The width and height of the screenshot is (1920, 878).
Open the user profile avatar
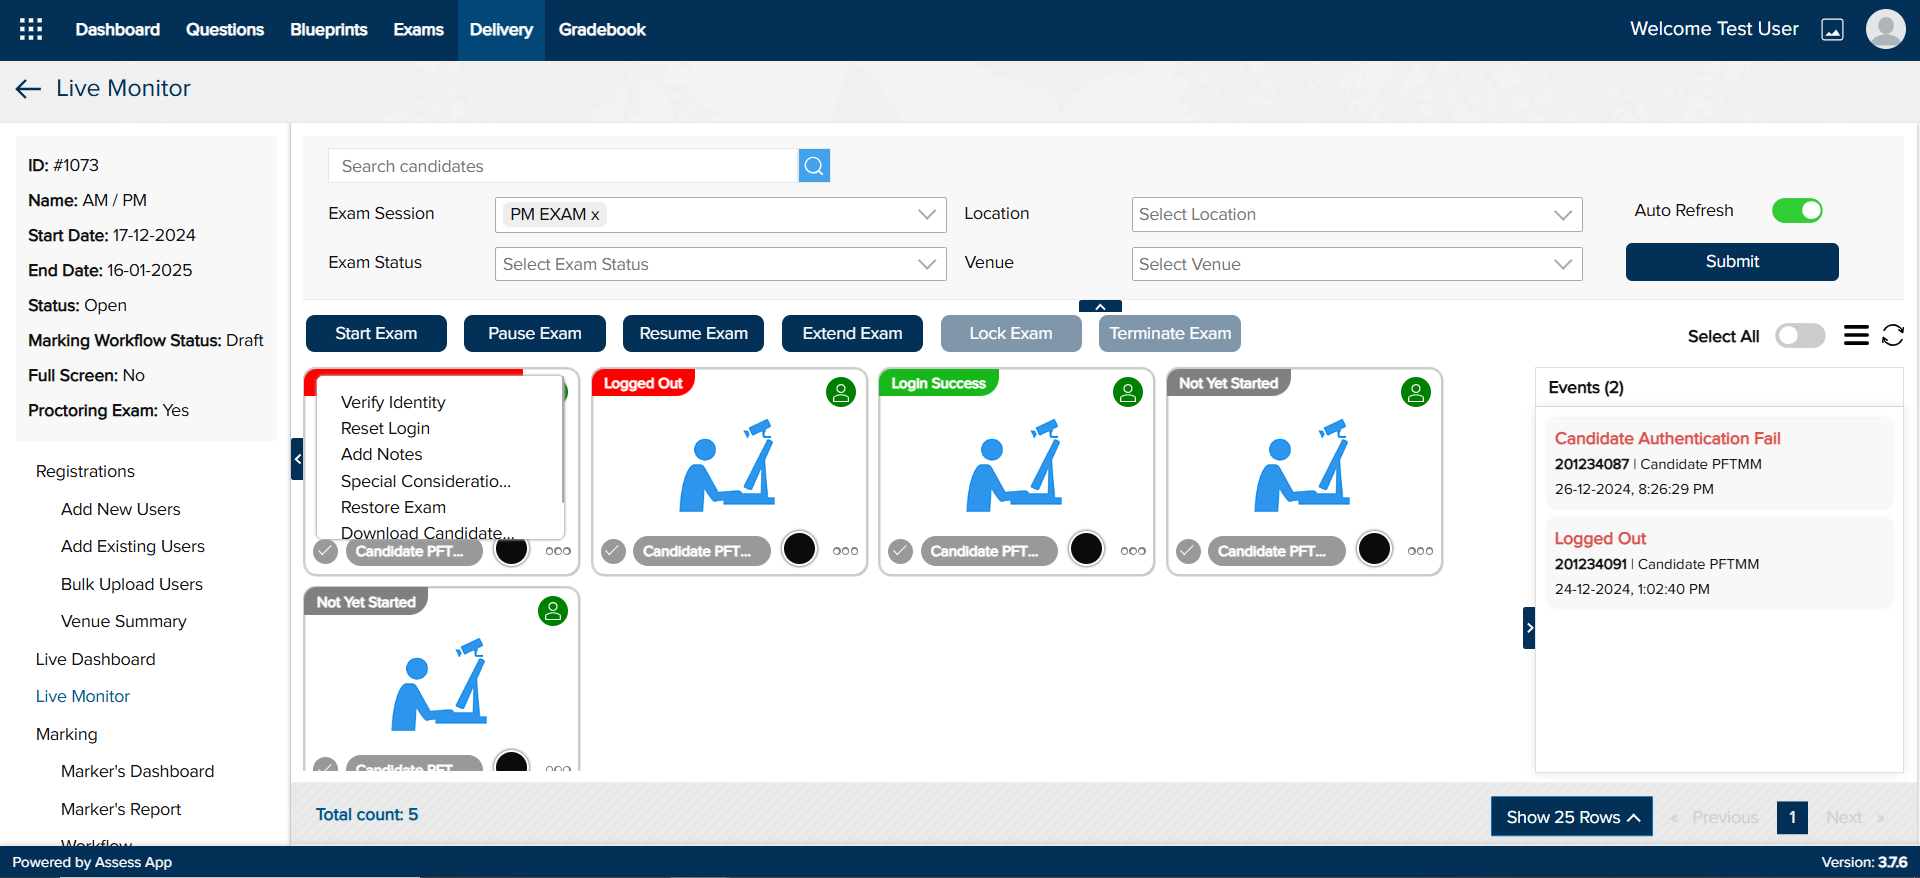tap(1885, 29)
